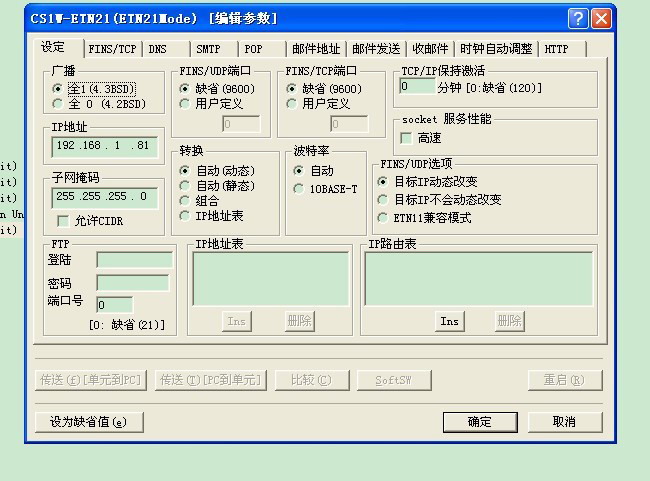
Task: Click the TCP/IP keep-alive minutes field
Action: click(x=416, y=87)
